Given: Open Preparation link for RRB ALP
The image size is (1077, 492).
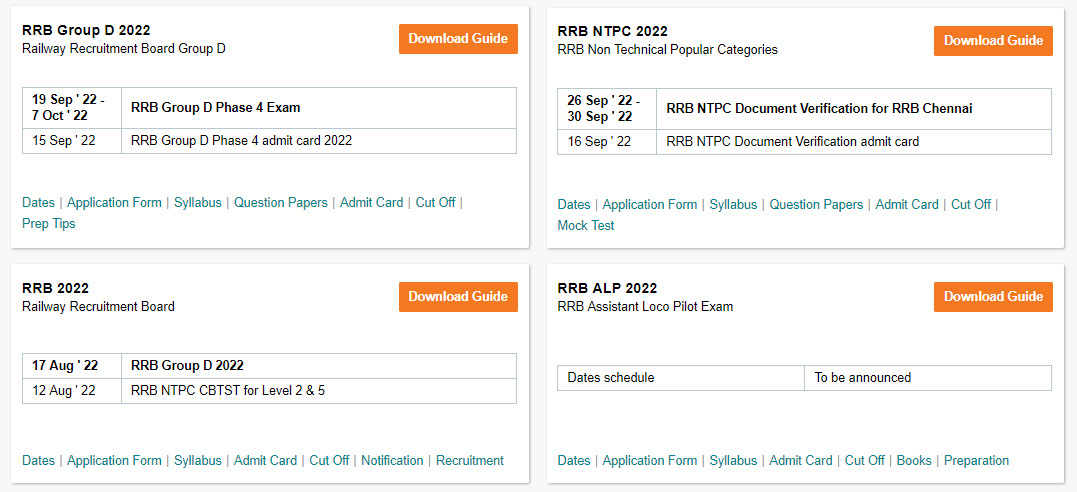Looking at the screenshot, I should pos(976,461).
